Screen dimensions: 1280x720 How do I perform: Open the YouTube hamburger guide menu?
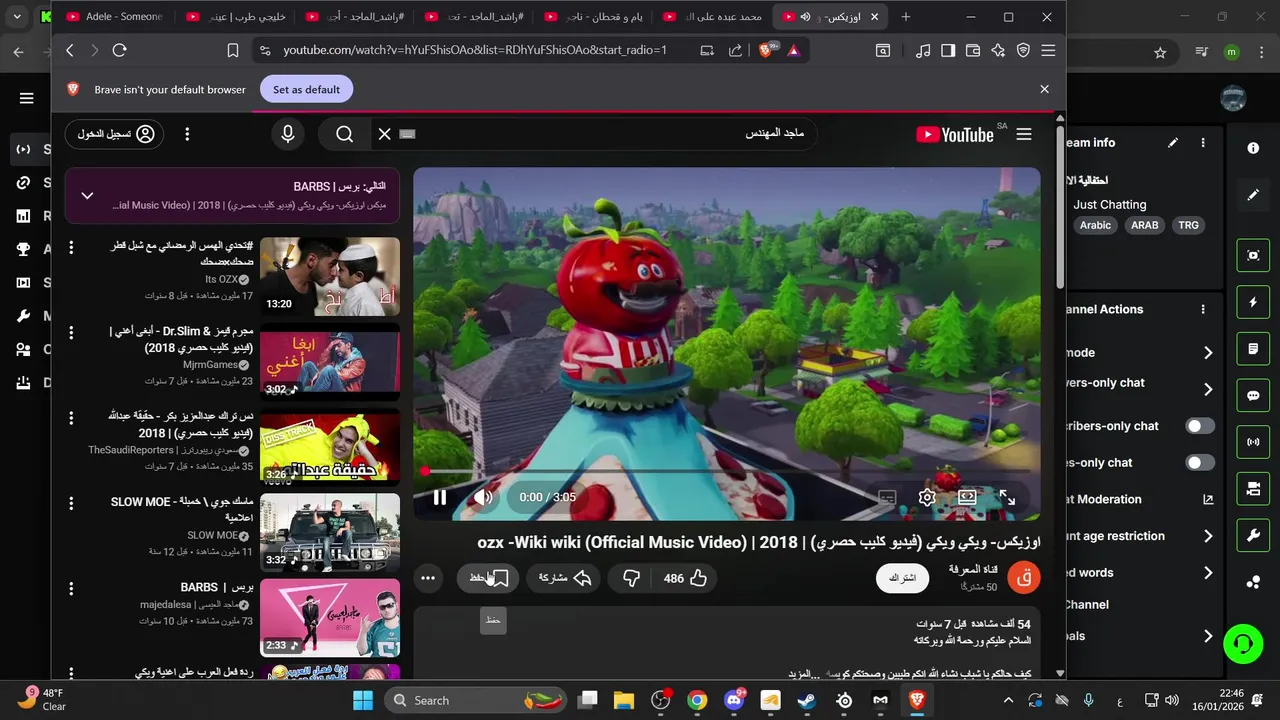coord(1023,134)
